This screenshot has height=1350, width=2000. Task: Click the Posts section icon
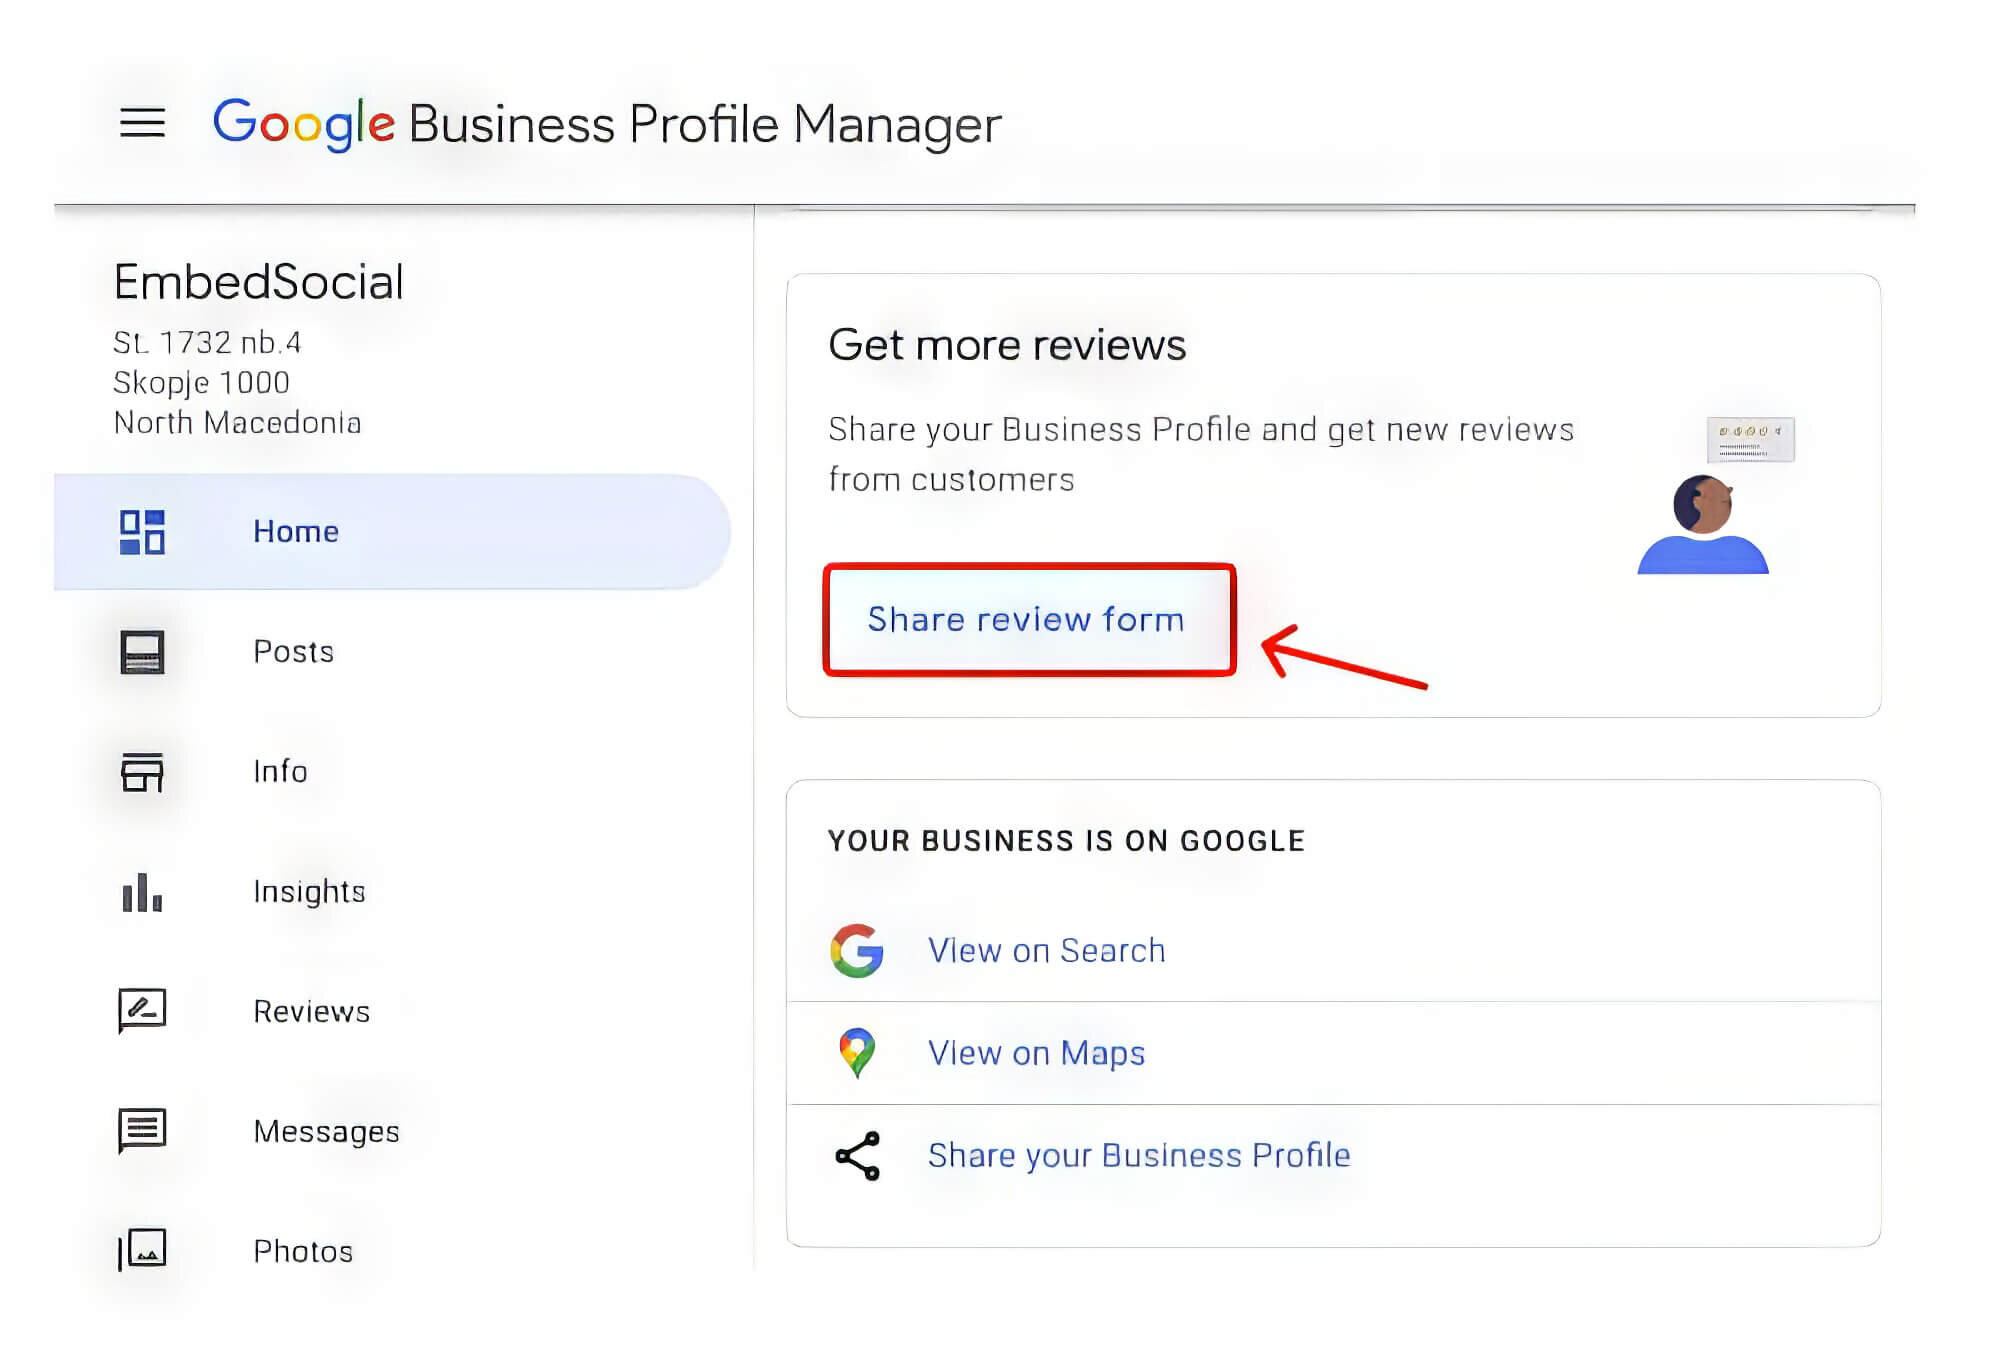pyautogui.click(x=142, y=651)
